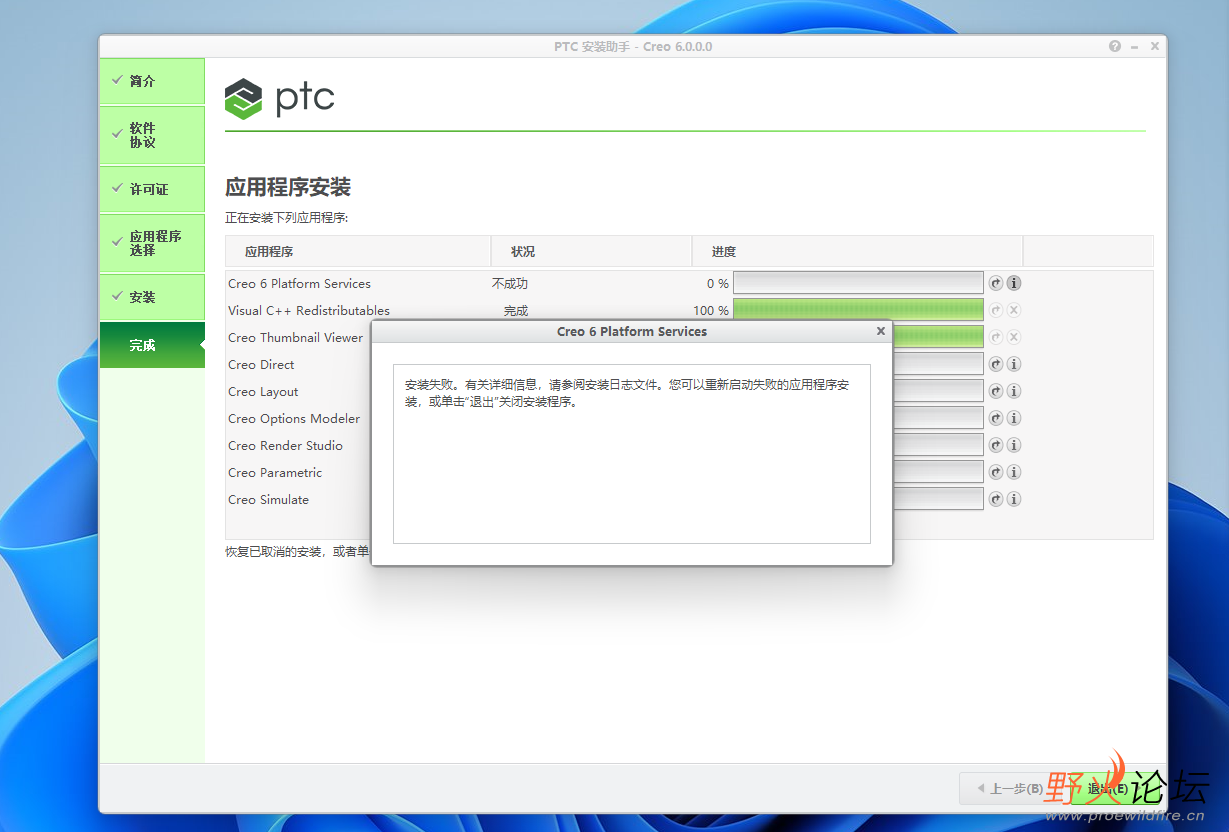Select the 完成 step

152,345
